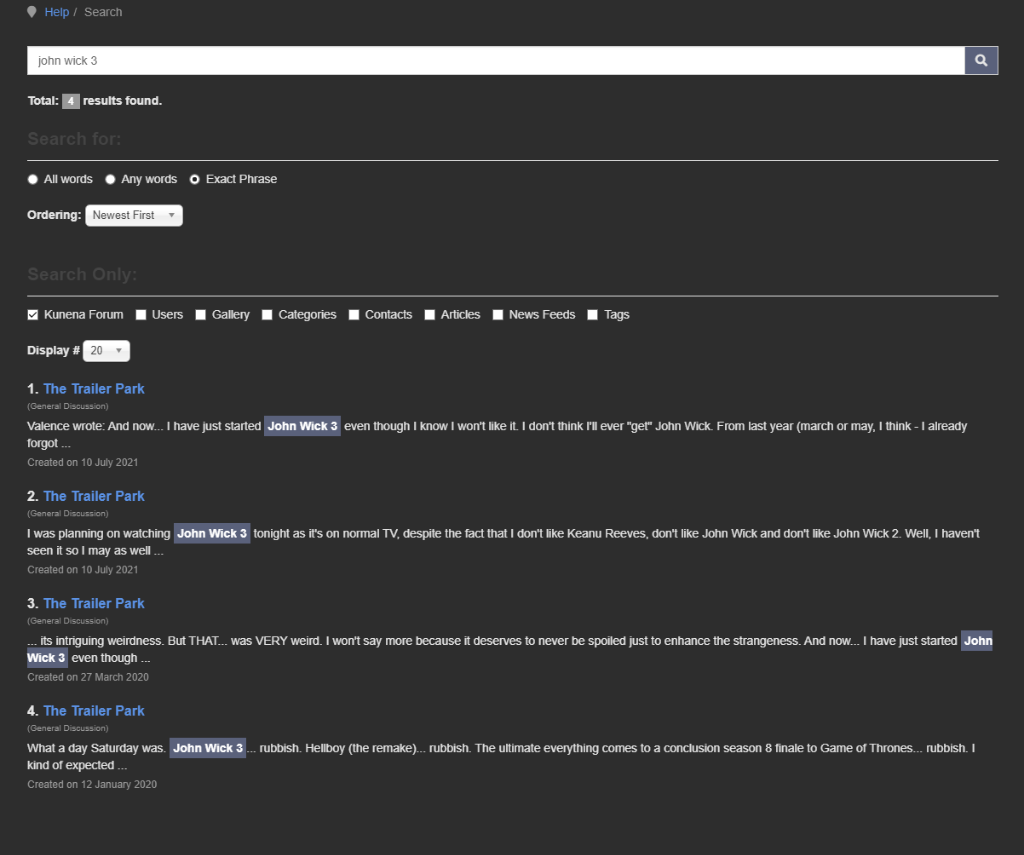Check the Categories checkbox

[x=267, y=315]
